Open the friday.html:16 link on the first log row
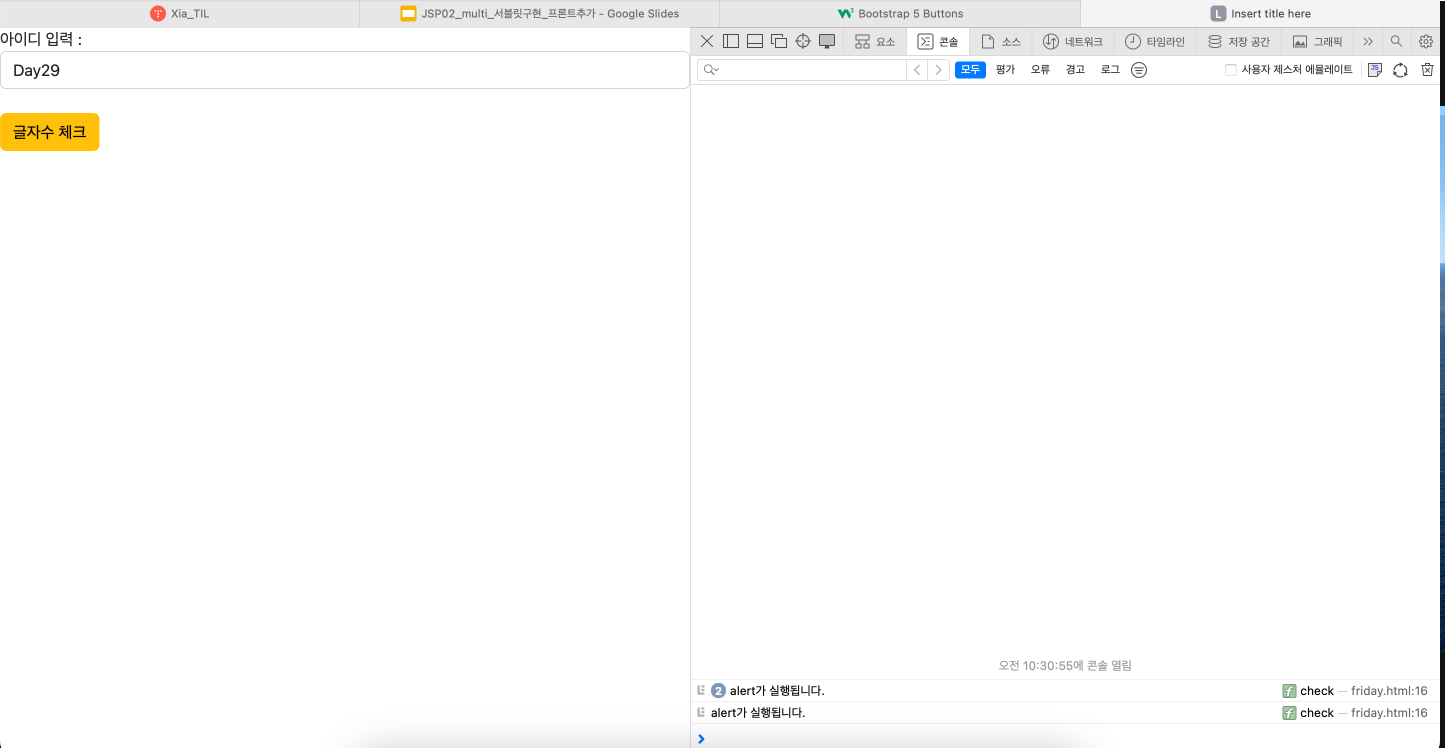This screenshot has width=1445, height=748. click(1389, 691)
